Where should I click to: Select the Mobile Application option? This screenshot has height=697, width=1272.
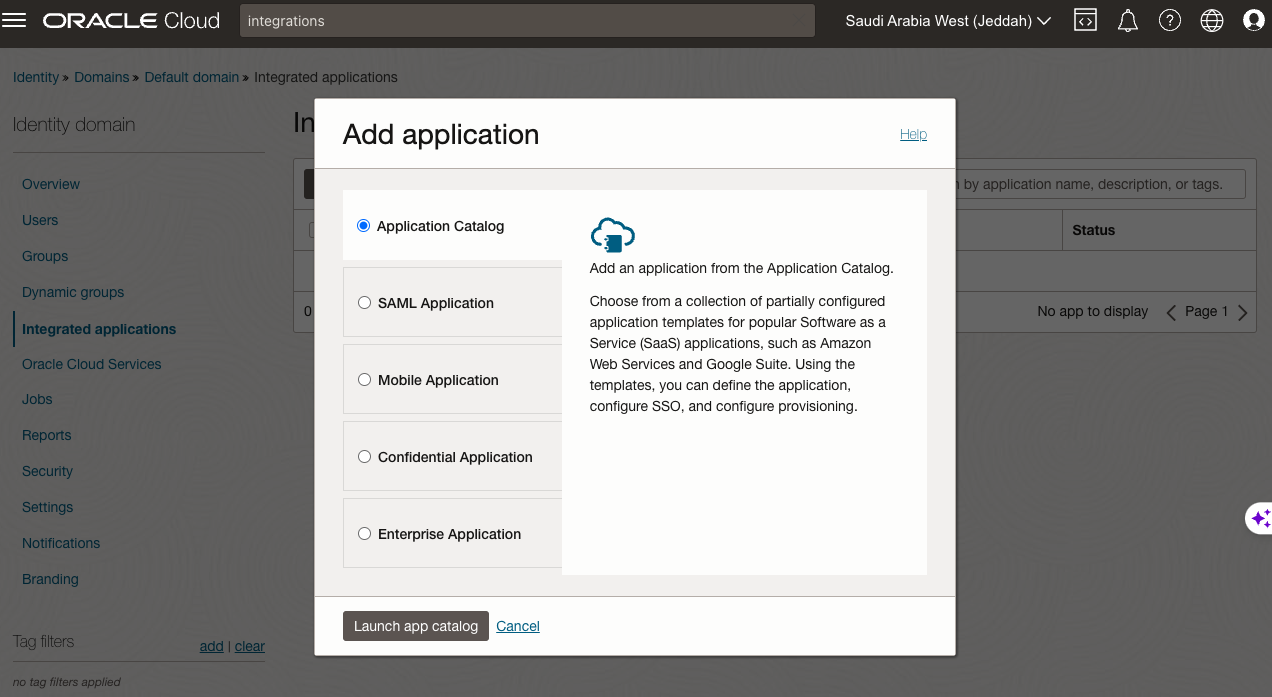tap(365, 380)
